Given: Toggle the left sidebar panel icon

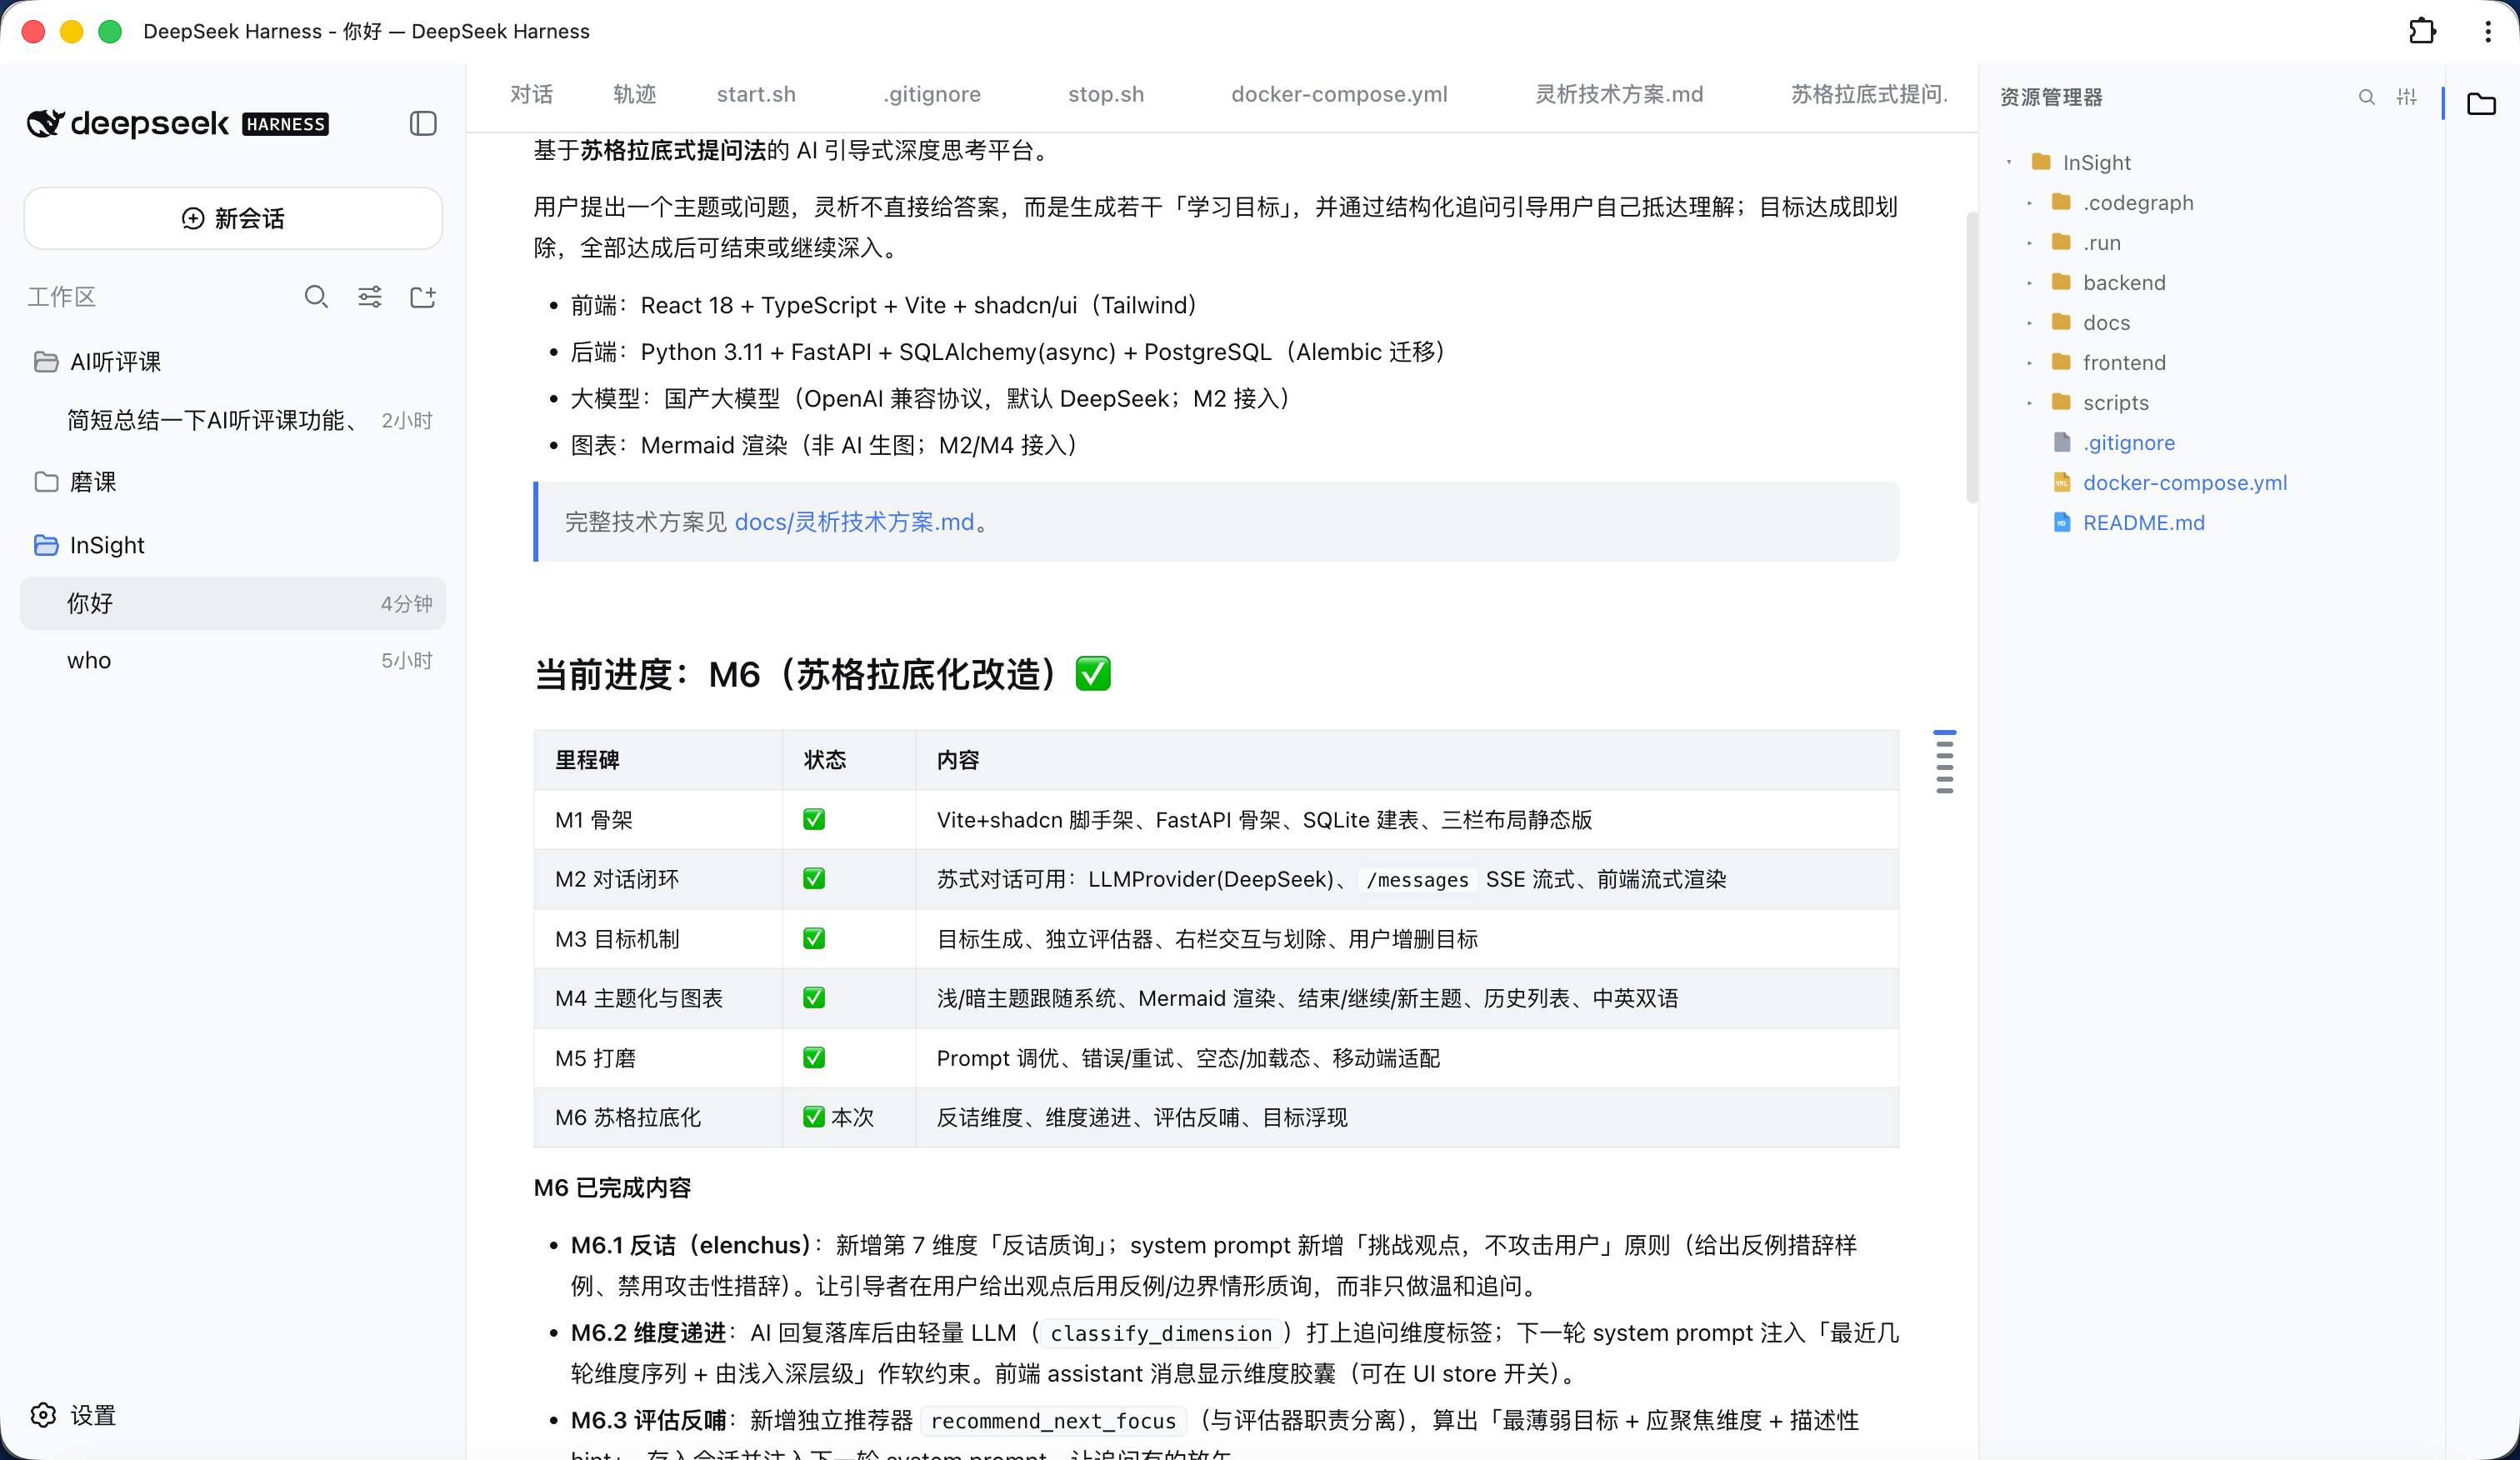Looking at the screenshot, I should click(423, 123).
